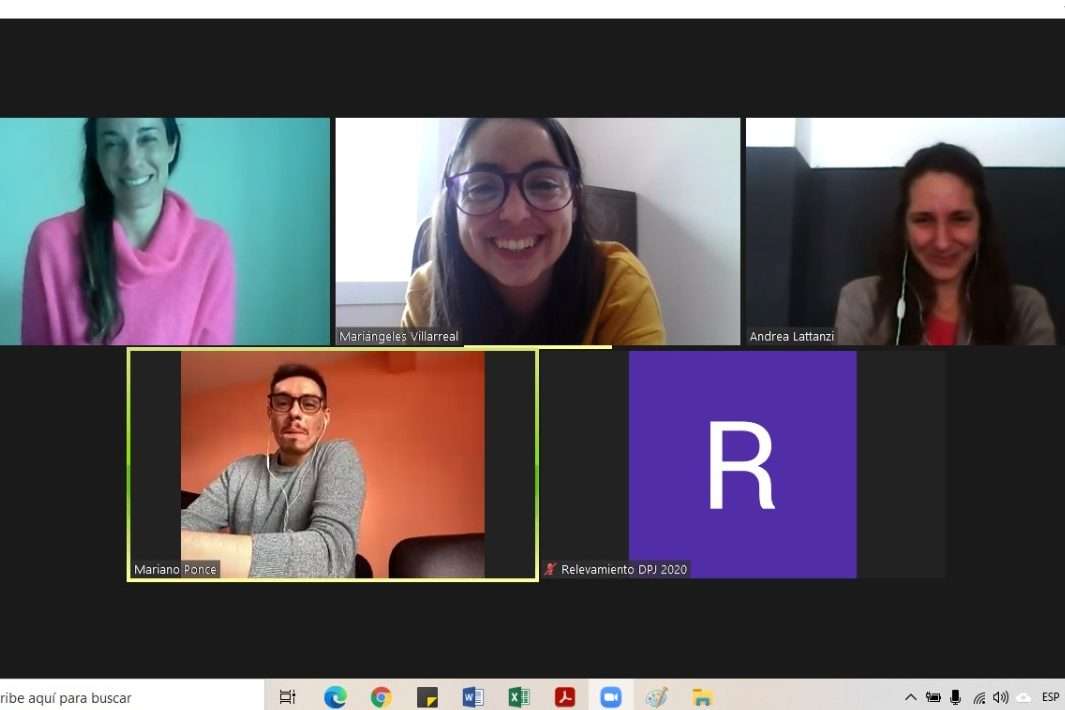Viewport: 1065px width, 710px height.
Task: Click the Andrea Lattanzi name label
Action: (792, 336)
